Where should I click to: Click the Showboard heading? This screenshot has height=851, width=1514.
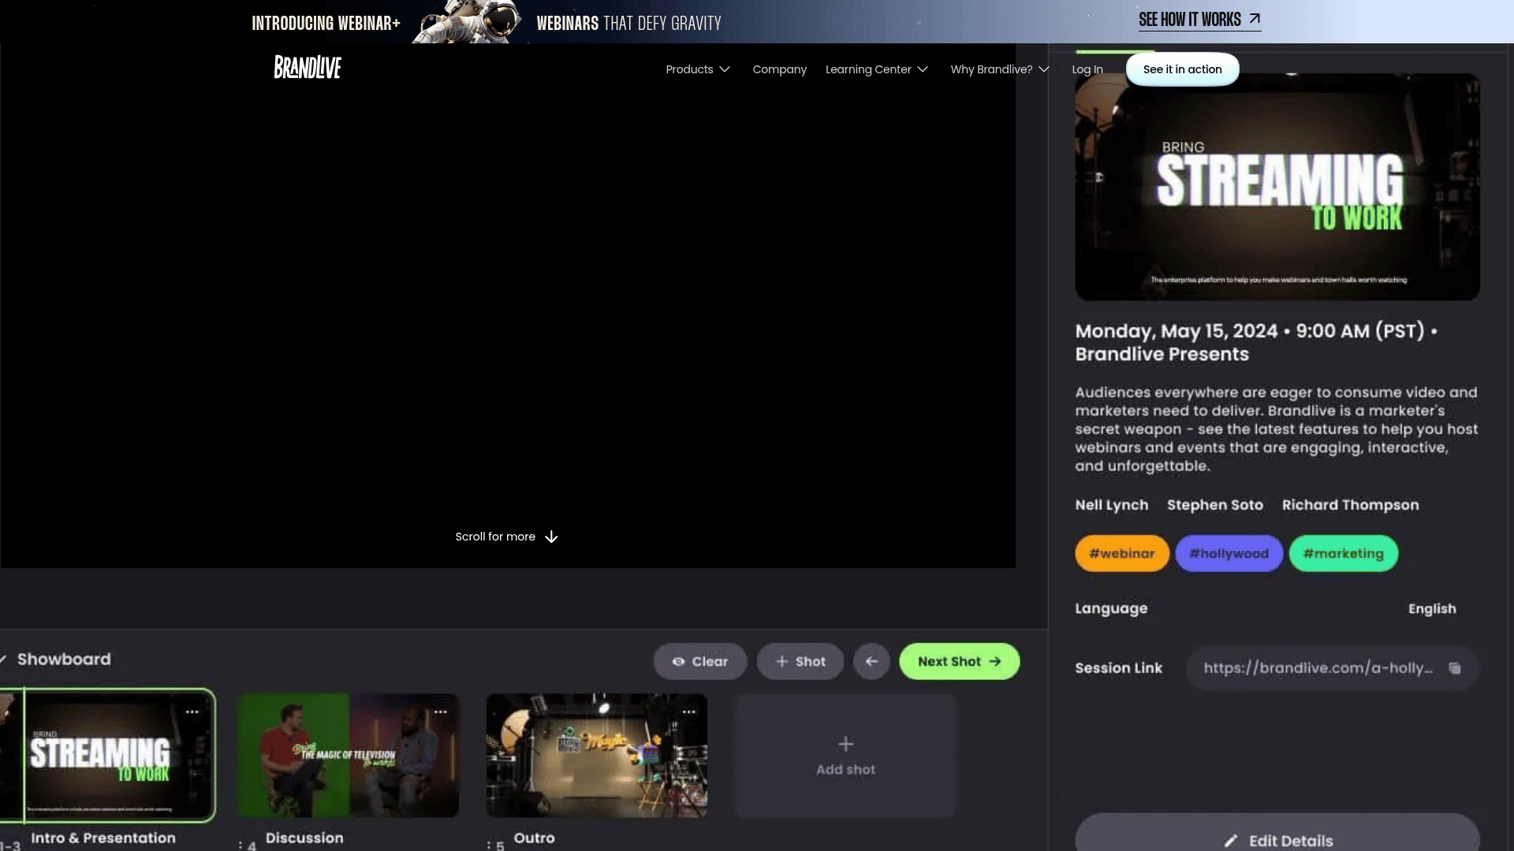(64, 659)
